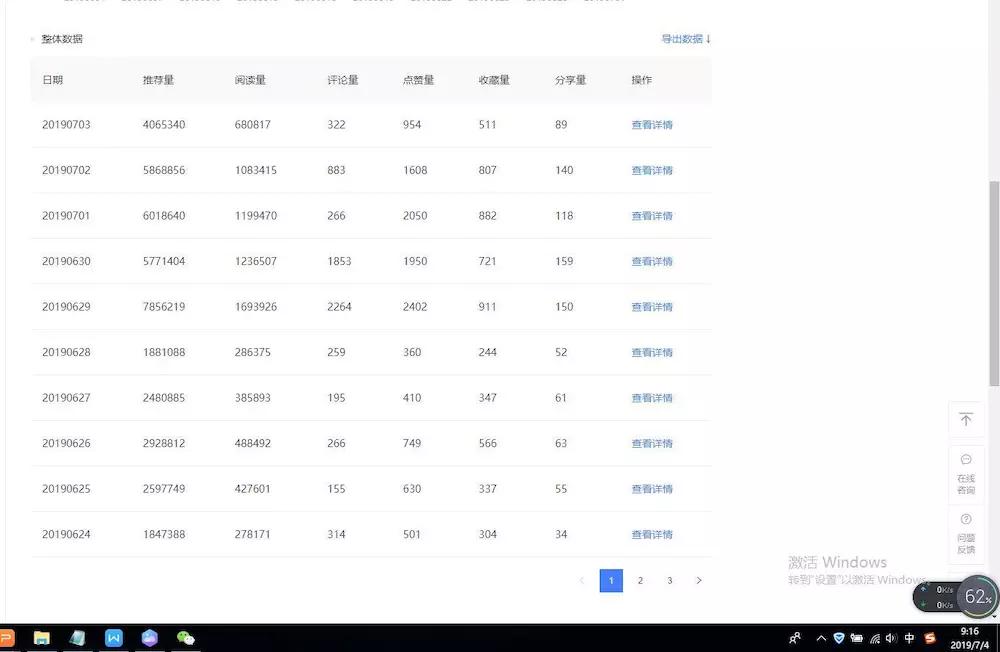This screenshot has height=652, width=1000.
Task: Click the battery tray icon
Action: 857,638
